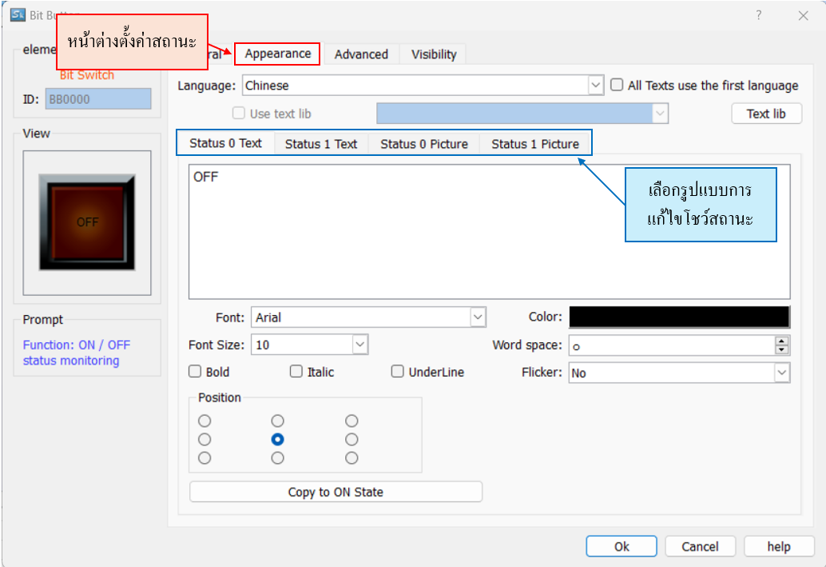Select the bottom-right Position radio button
The height and width of the screenshot is (567, 826).
[x=351, y=458]
